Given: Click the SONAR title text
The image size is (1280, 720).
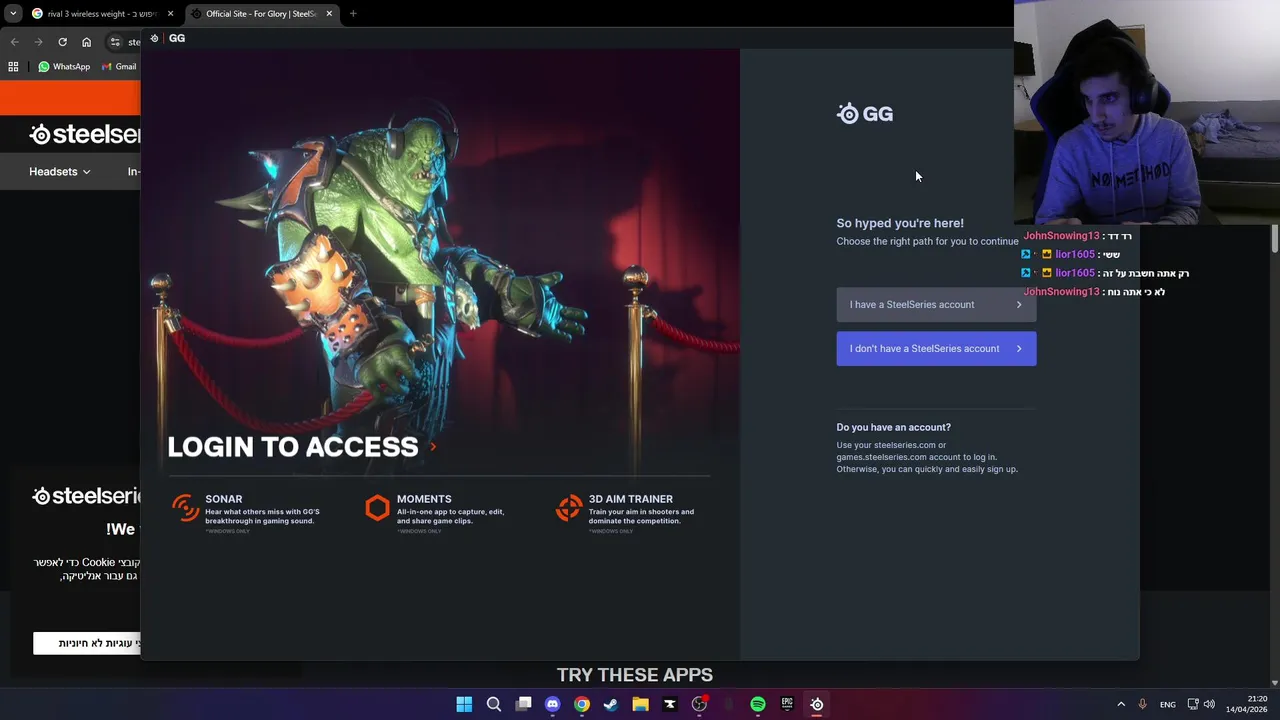Looking at the screenshot, I should [224, 499].
